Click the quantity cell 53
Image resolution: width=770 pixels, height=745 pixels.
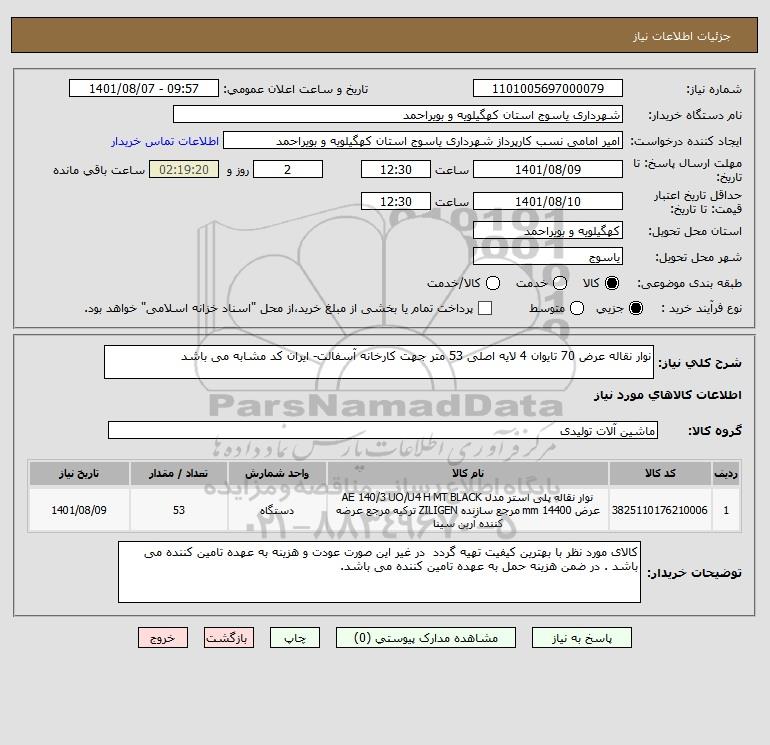[178, 510]
